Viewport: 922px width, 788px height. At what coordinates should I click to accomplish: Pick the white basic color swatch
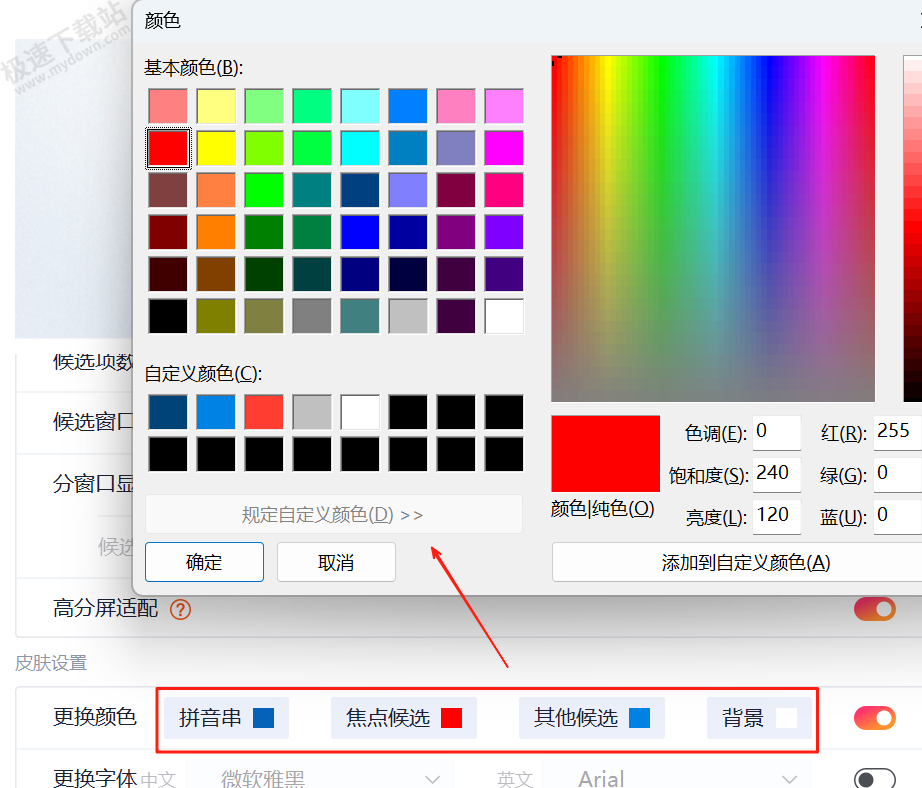504,316
